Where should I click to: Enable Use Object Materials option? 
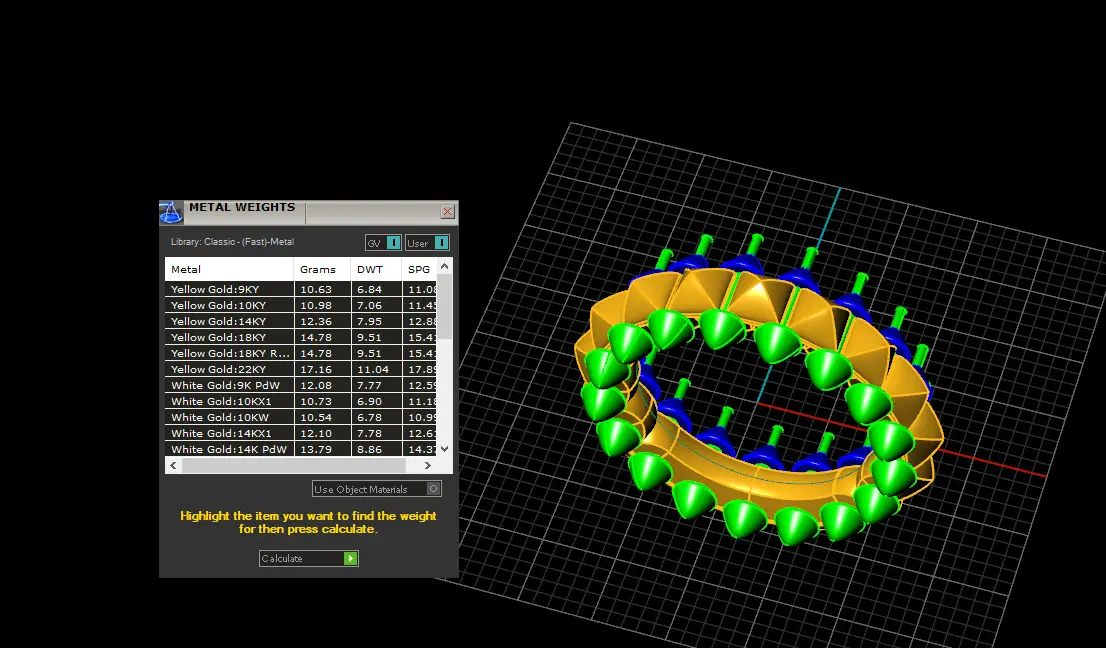click(x=377, y=489)
